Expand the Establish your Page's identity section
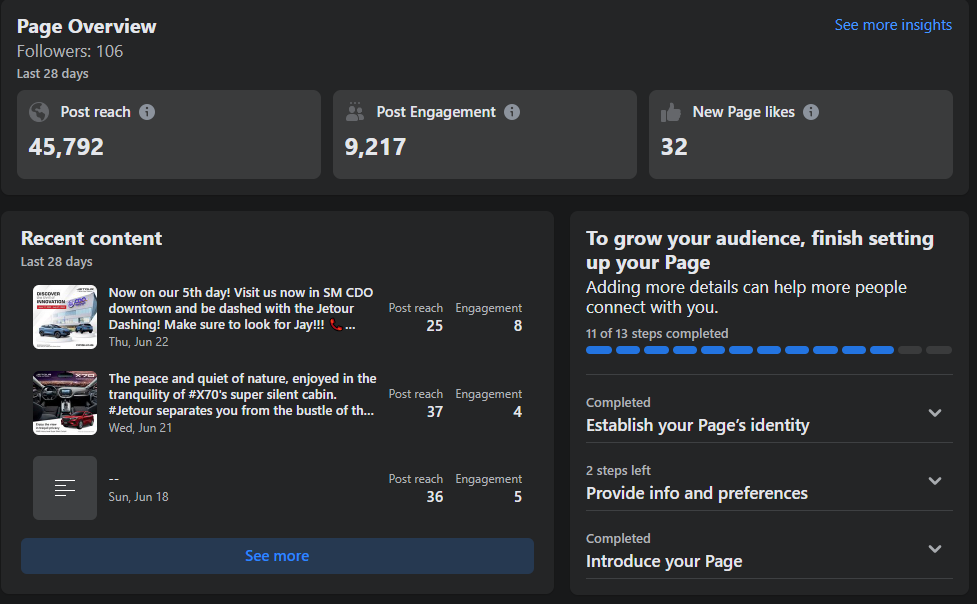This screenshot has width=977, height=604. tap(935, 413)
